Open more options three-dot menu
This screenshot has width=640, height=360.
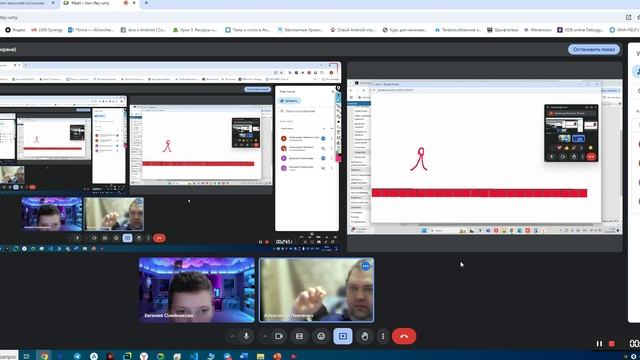pyautogui.click(x=383, y=336)
